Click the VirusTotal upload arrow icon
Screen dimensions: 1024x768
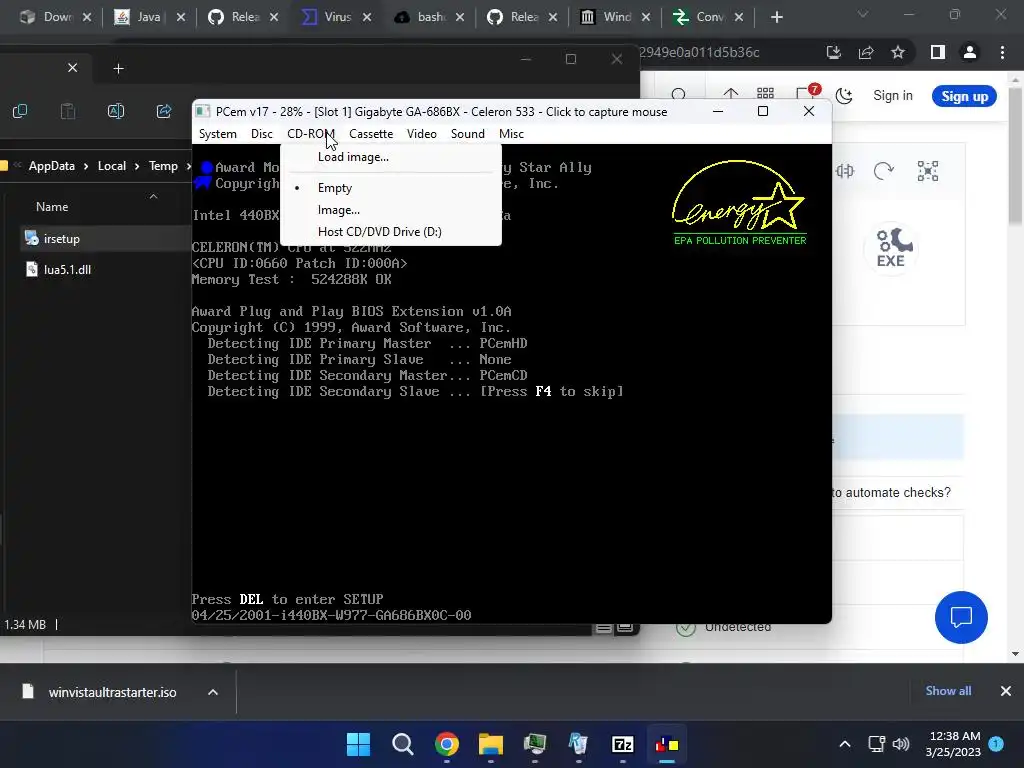[x=730, y=95]
